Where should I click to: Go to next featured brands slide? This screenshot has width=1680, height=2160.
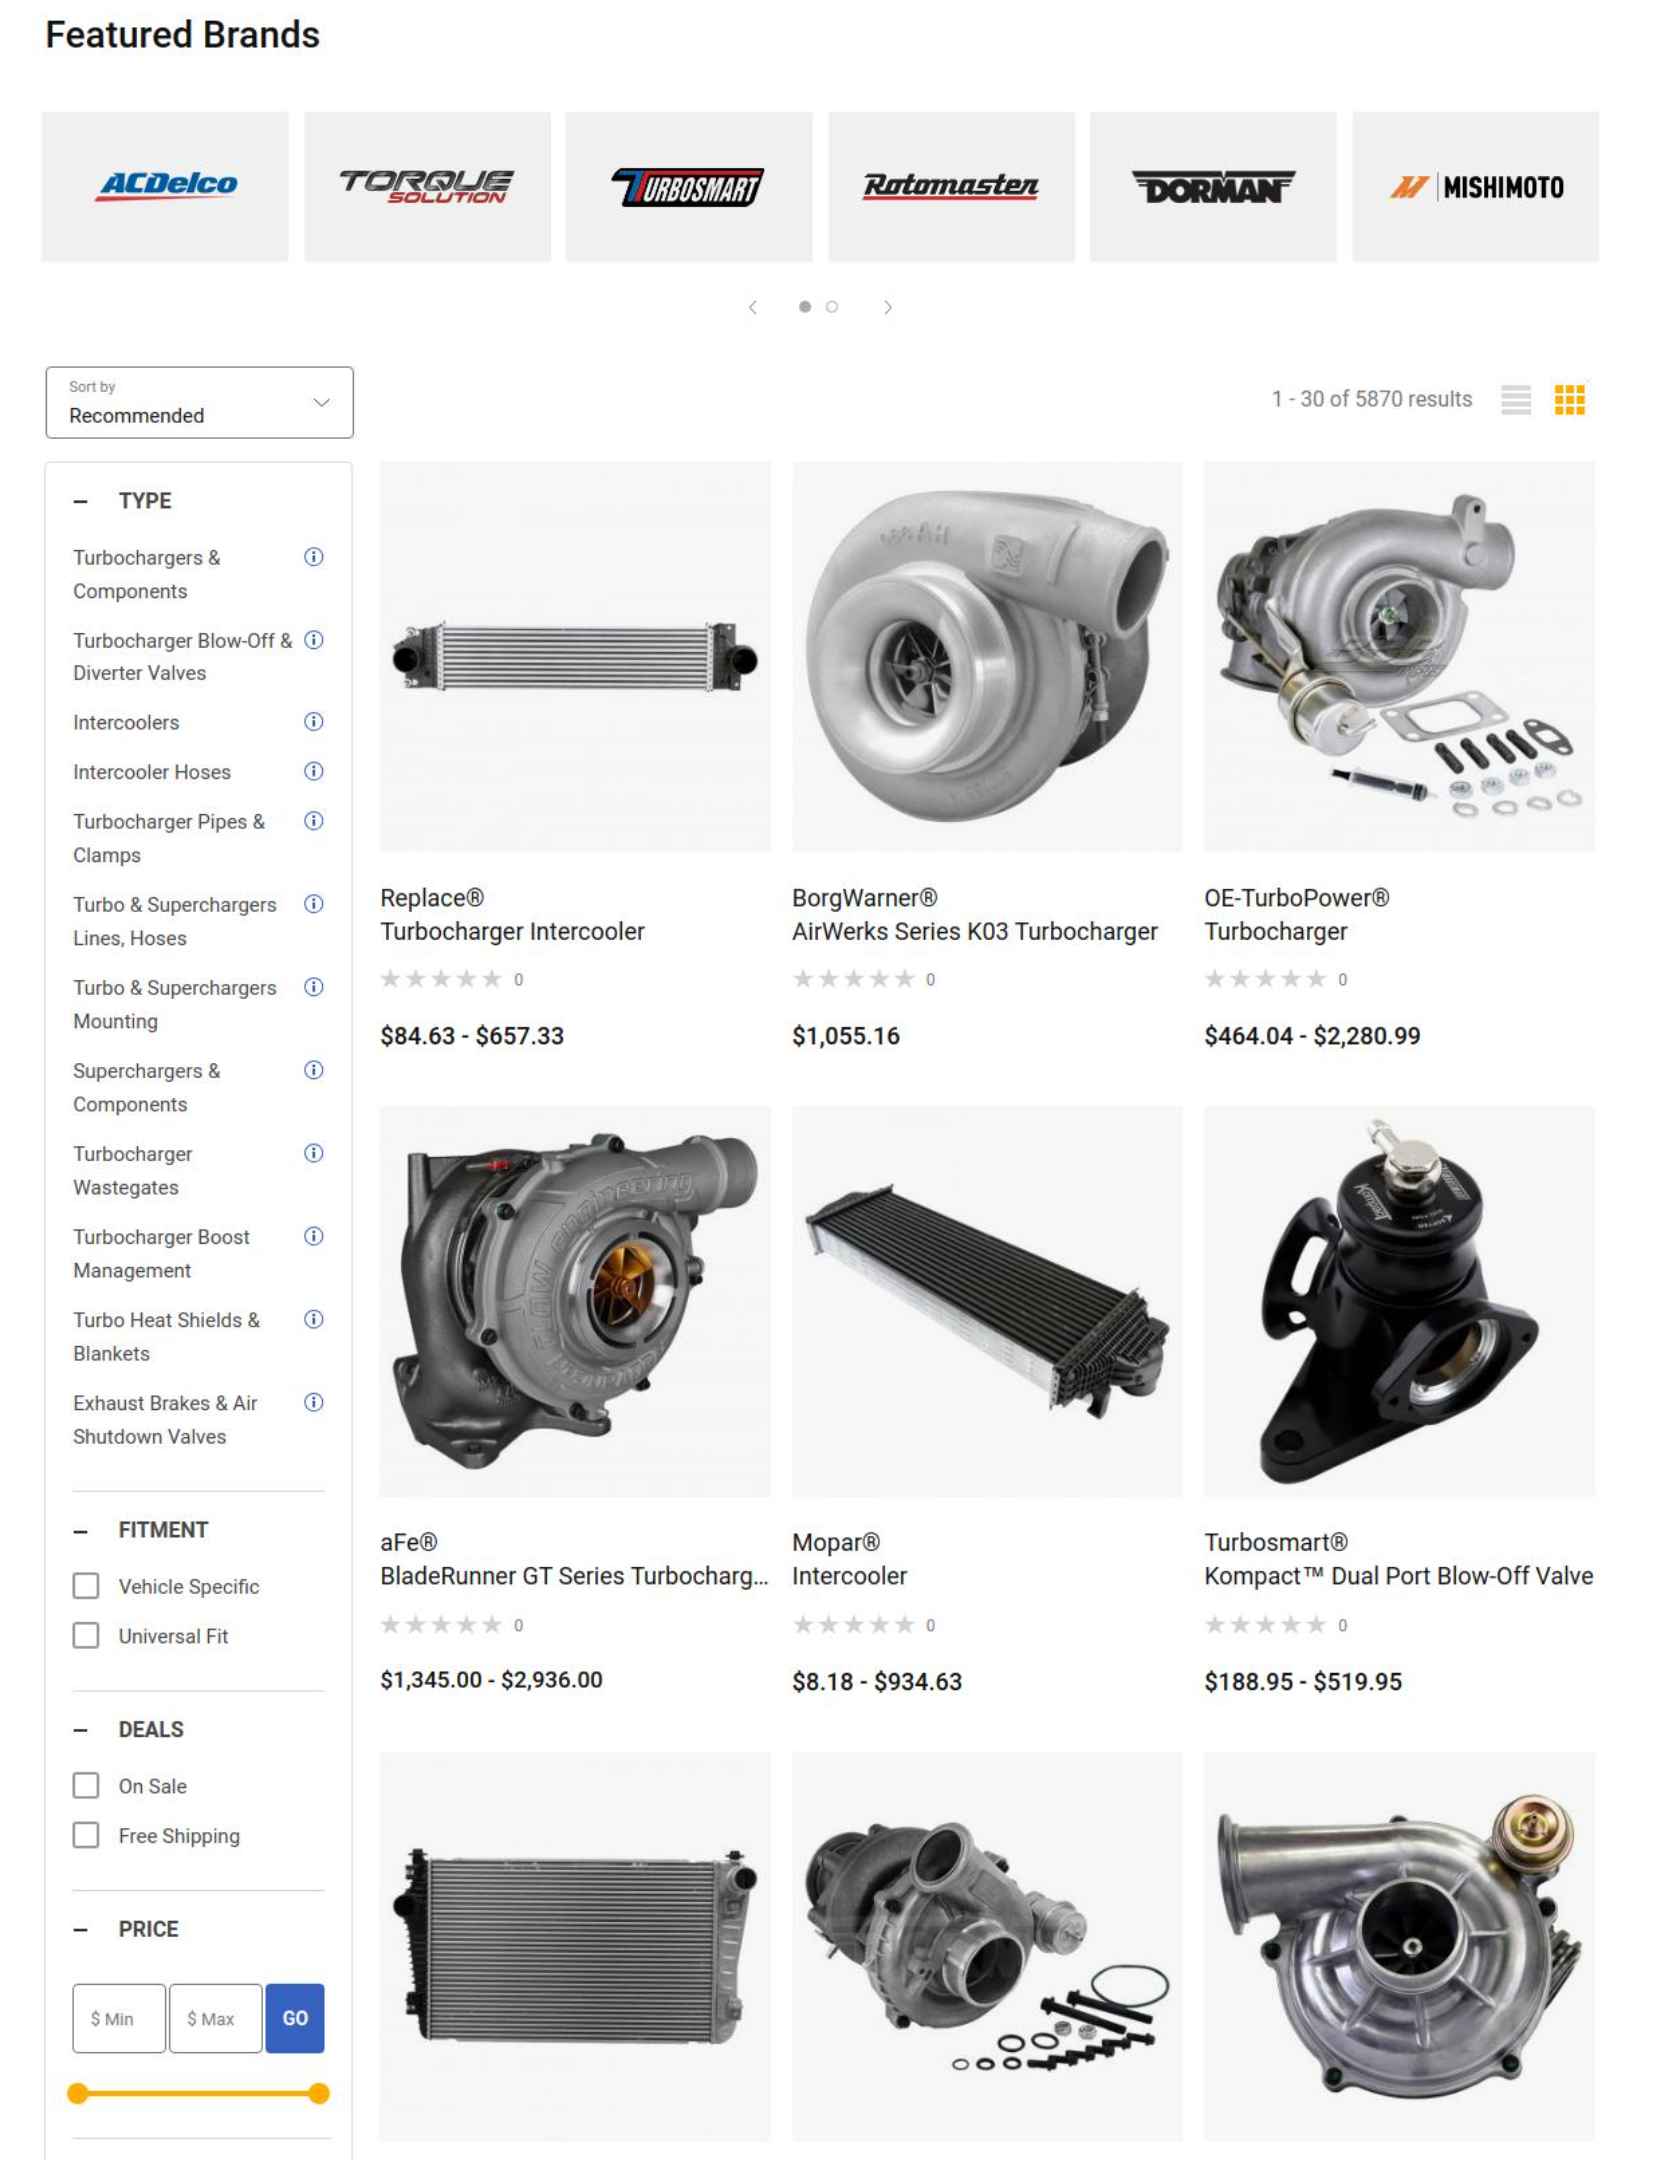[x=888, y=307]
